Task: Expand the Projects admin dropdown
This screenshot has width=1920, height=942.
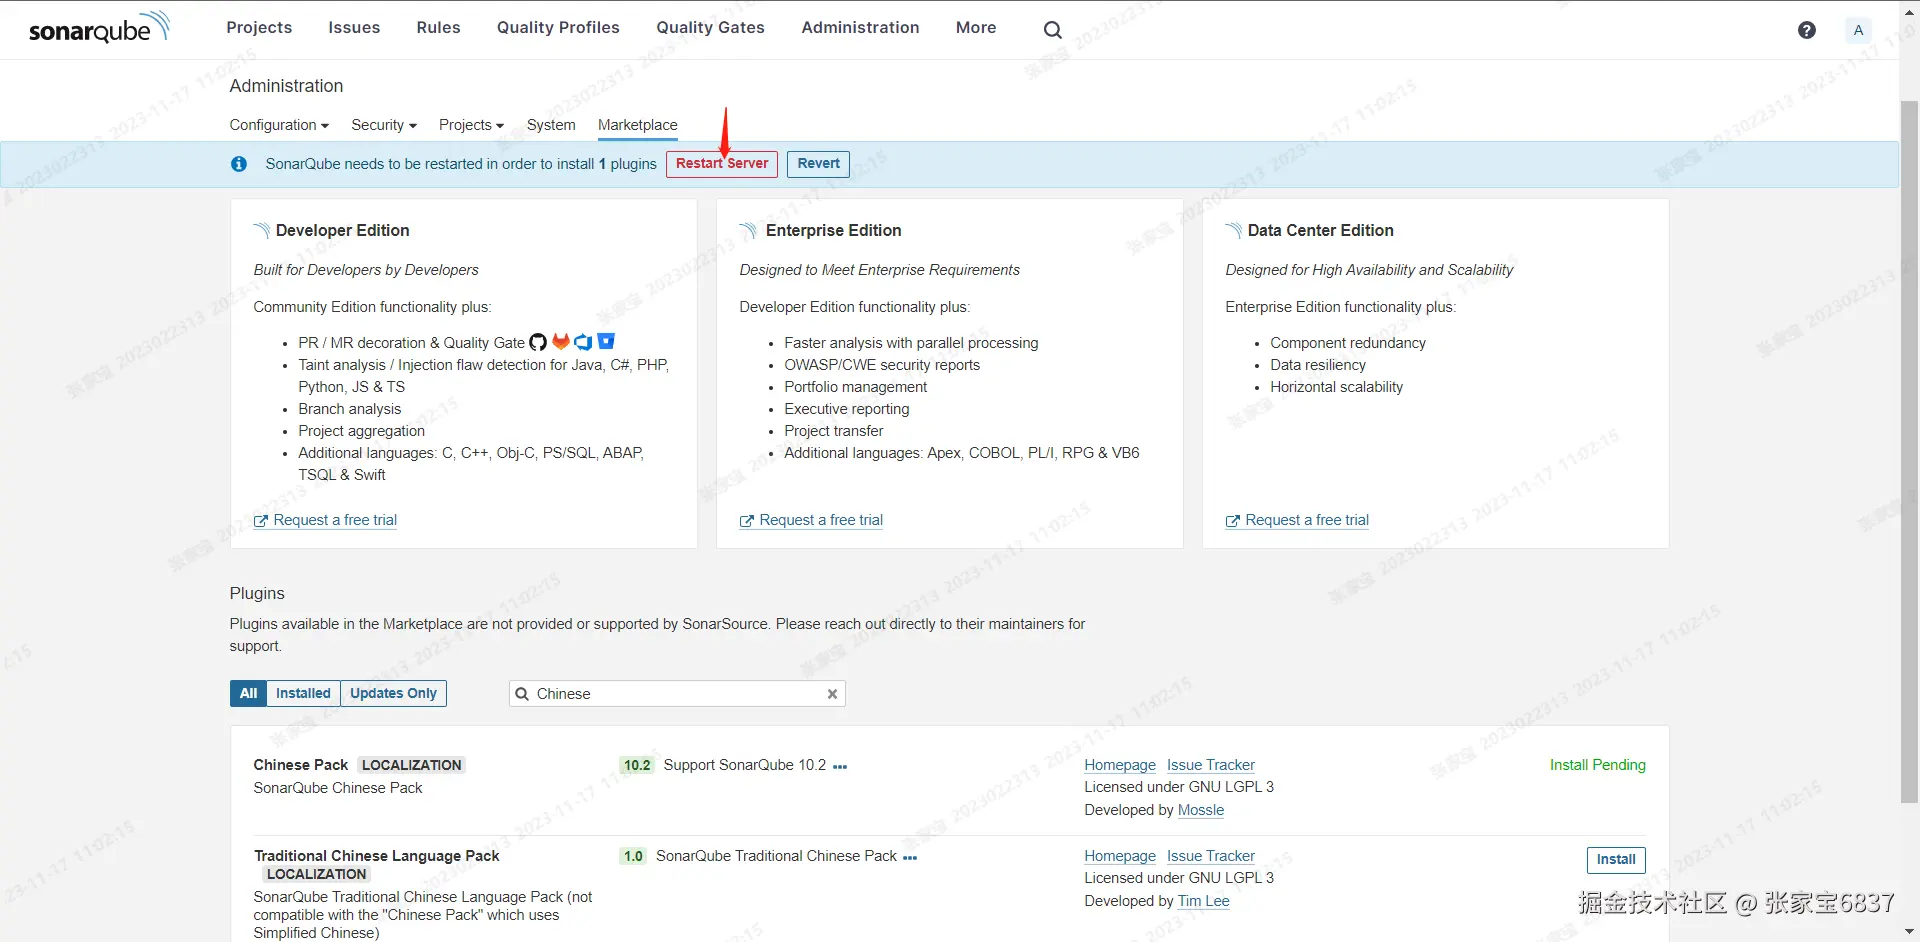Action: pos(471,125)
